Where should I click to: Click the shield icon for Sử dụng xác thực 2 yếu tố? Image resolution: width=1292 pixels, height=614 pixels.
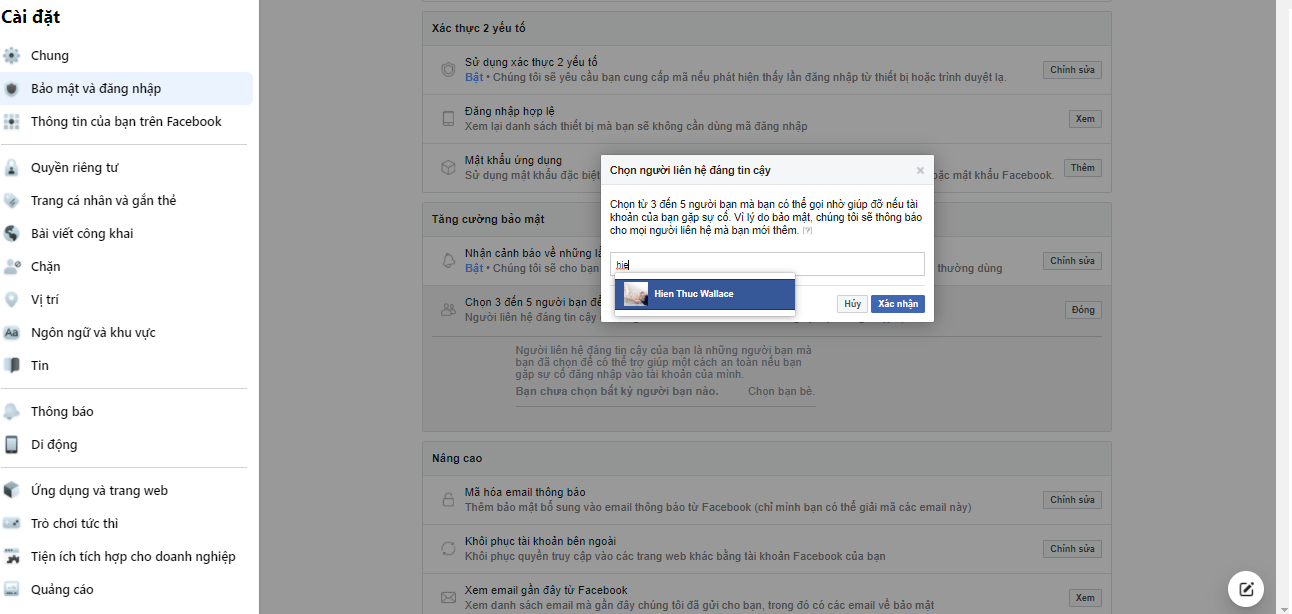click(449, 70)
